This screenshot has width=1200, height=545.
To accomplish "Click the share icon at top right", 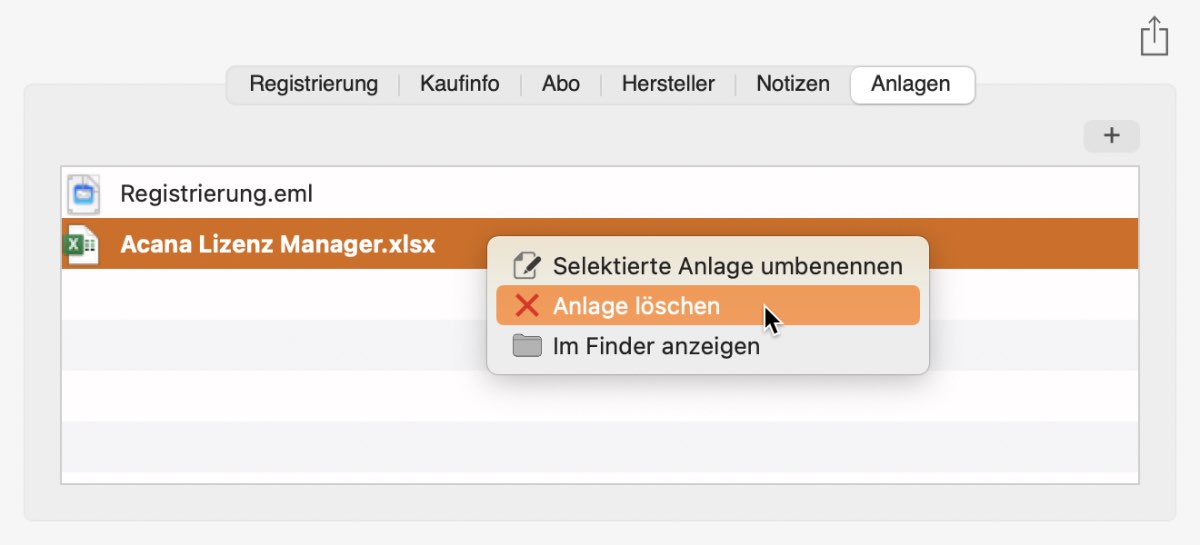I will pos(1154,35).
